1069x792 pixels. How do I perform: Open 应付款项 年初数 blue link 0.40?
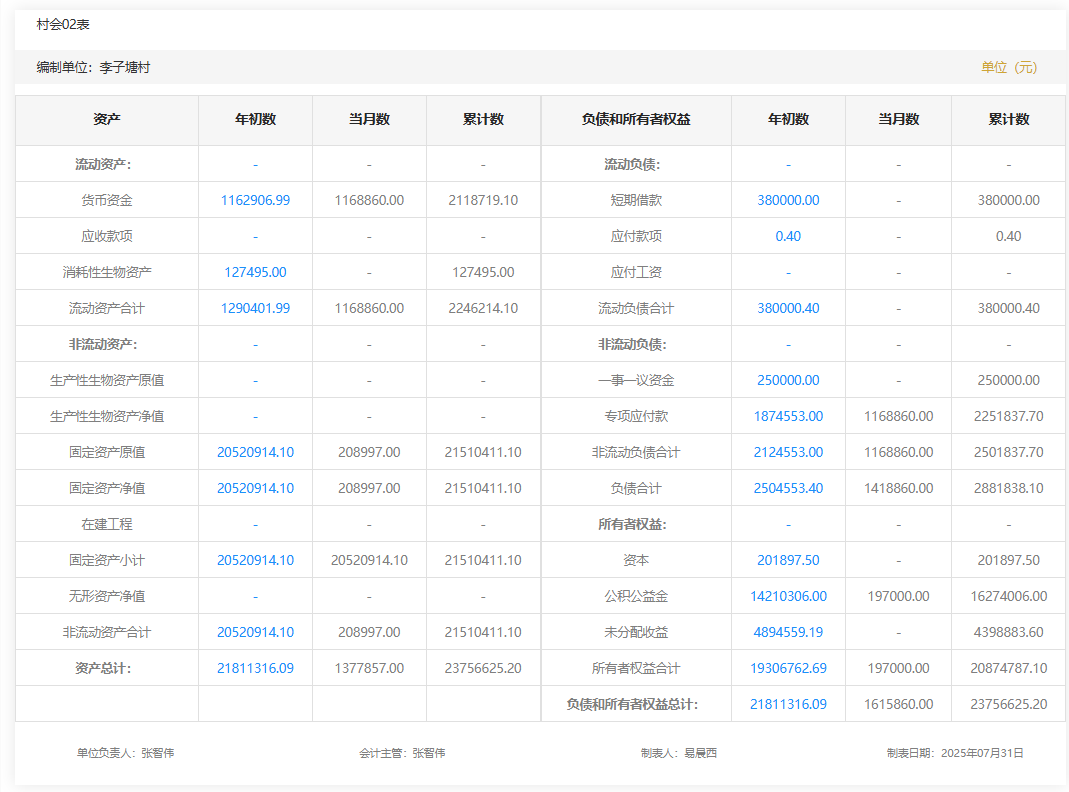[788, 236]
